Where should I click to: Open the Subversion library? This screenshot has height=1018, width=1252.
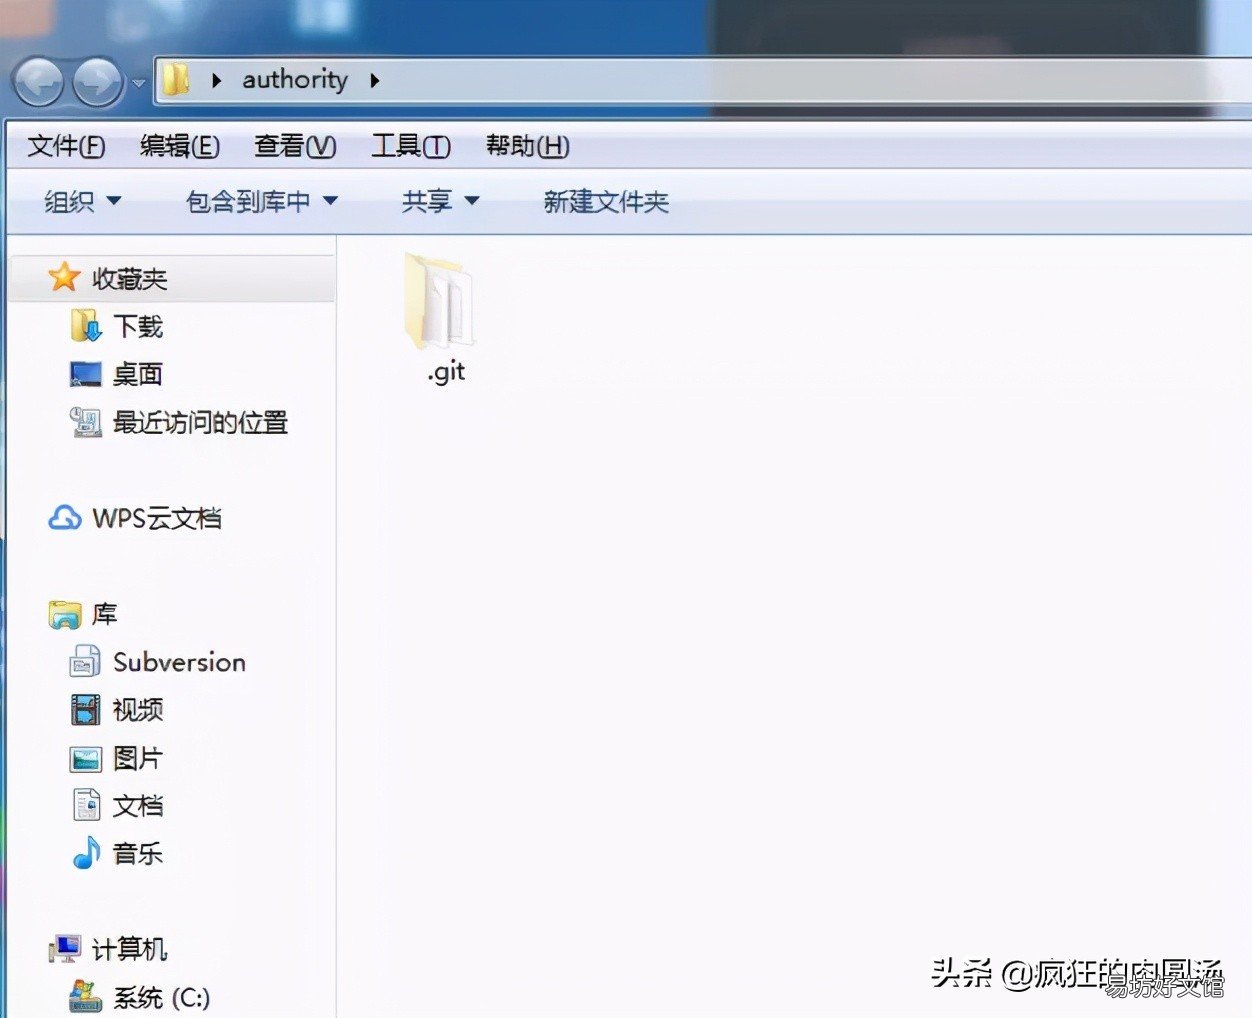(x=179, y=662)
